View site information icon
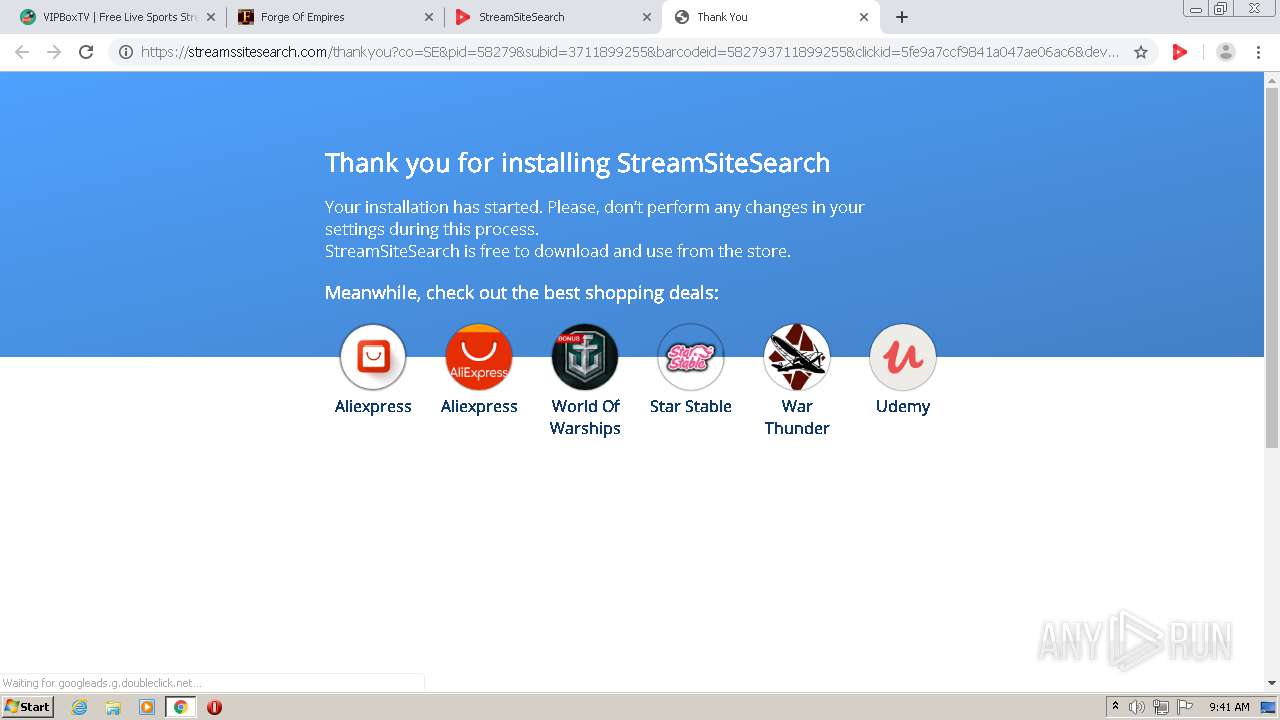 tap(126, 52)
